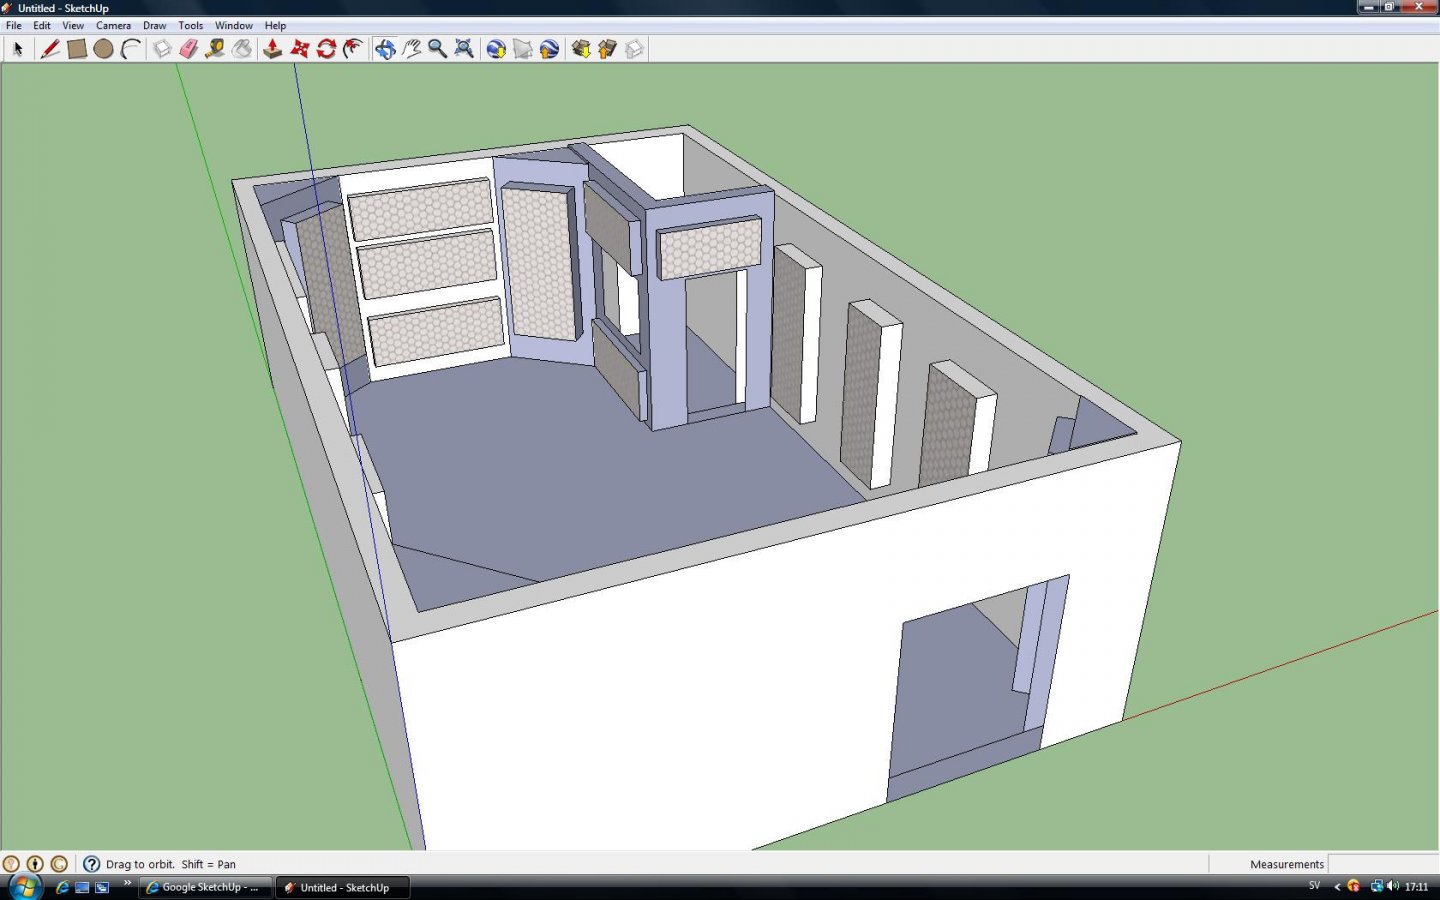Click Switch Between Windows Quick Launch icon

click(102, 887)
